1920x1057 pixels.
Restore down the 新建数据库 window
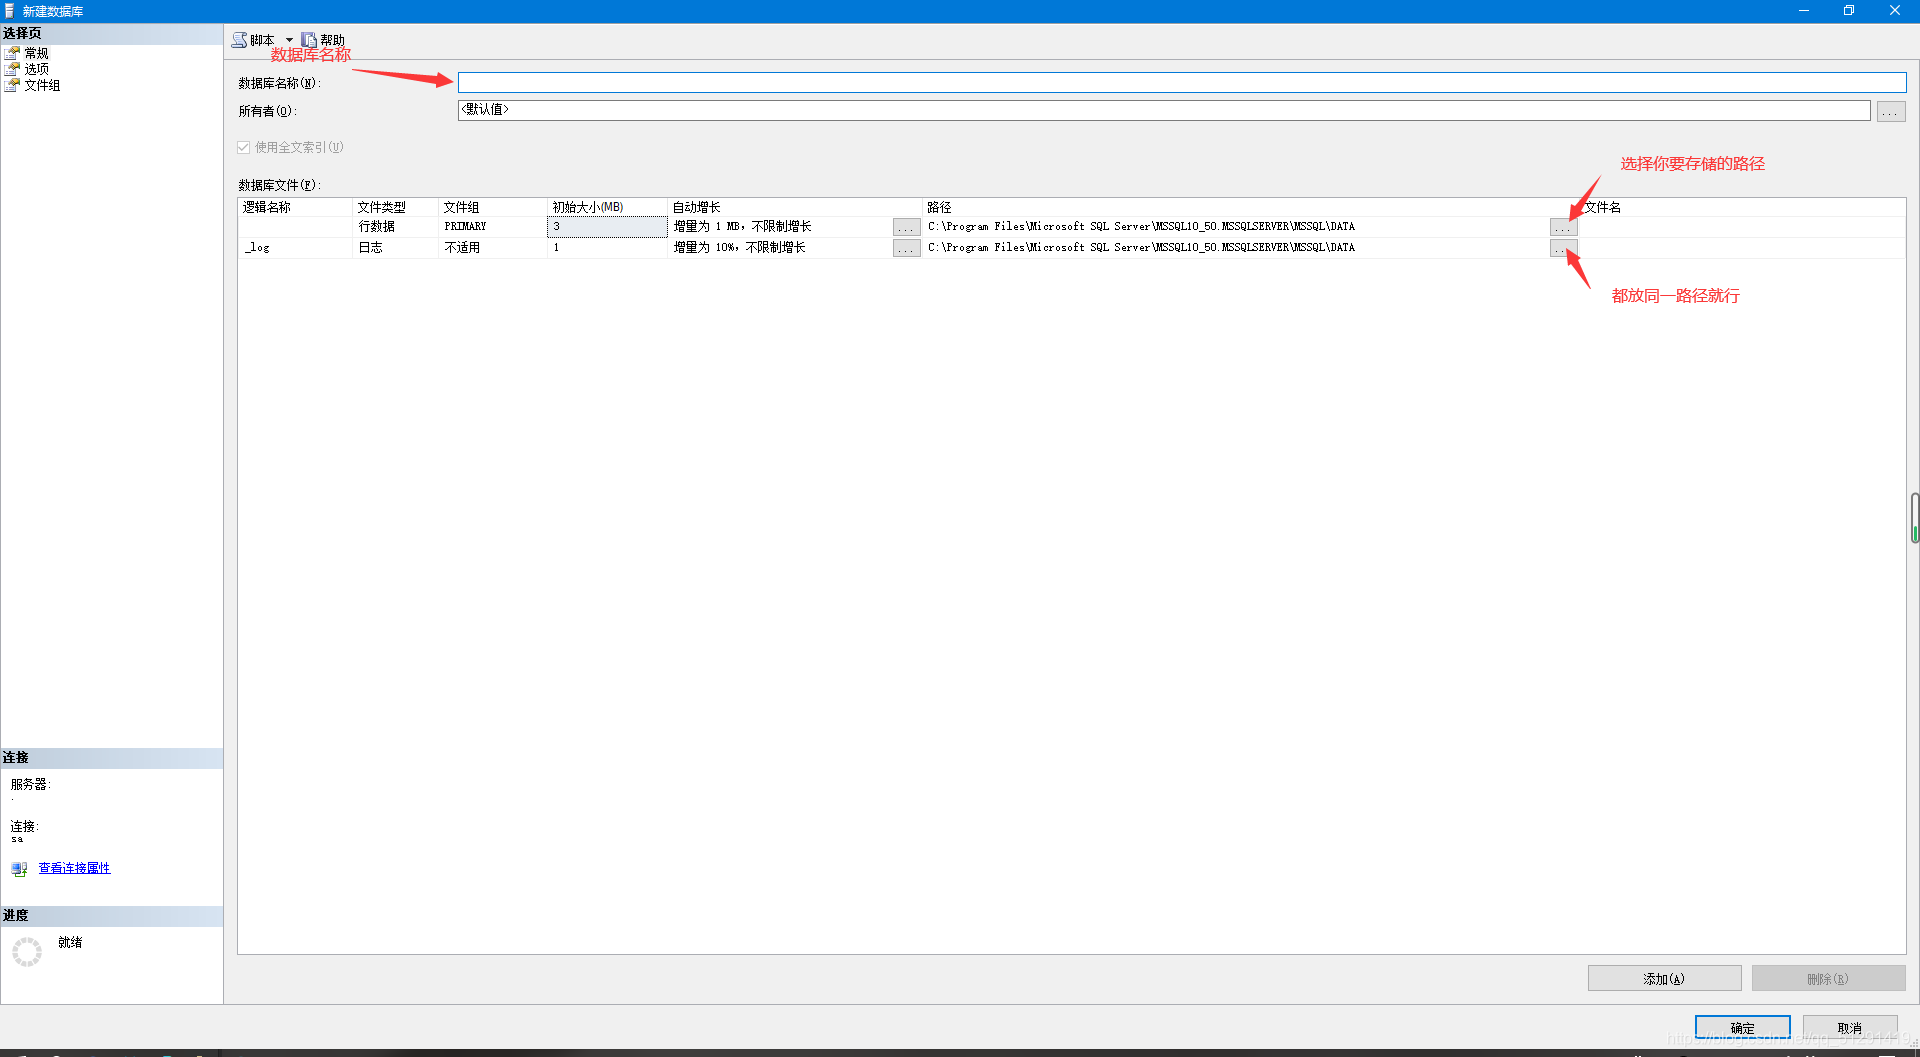coord(1849,11)
